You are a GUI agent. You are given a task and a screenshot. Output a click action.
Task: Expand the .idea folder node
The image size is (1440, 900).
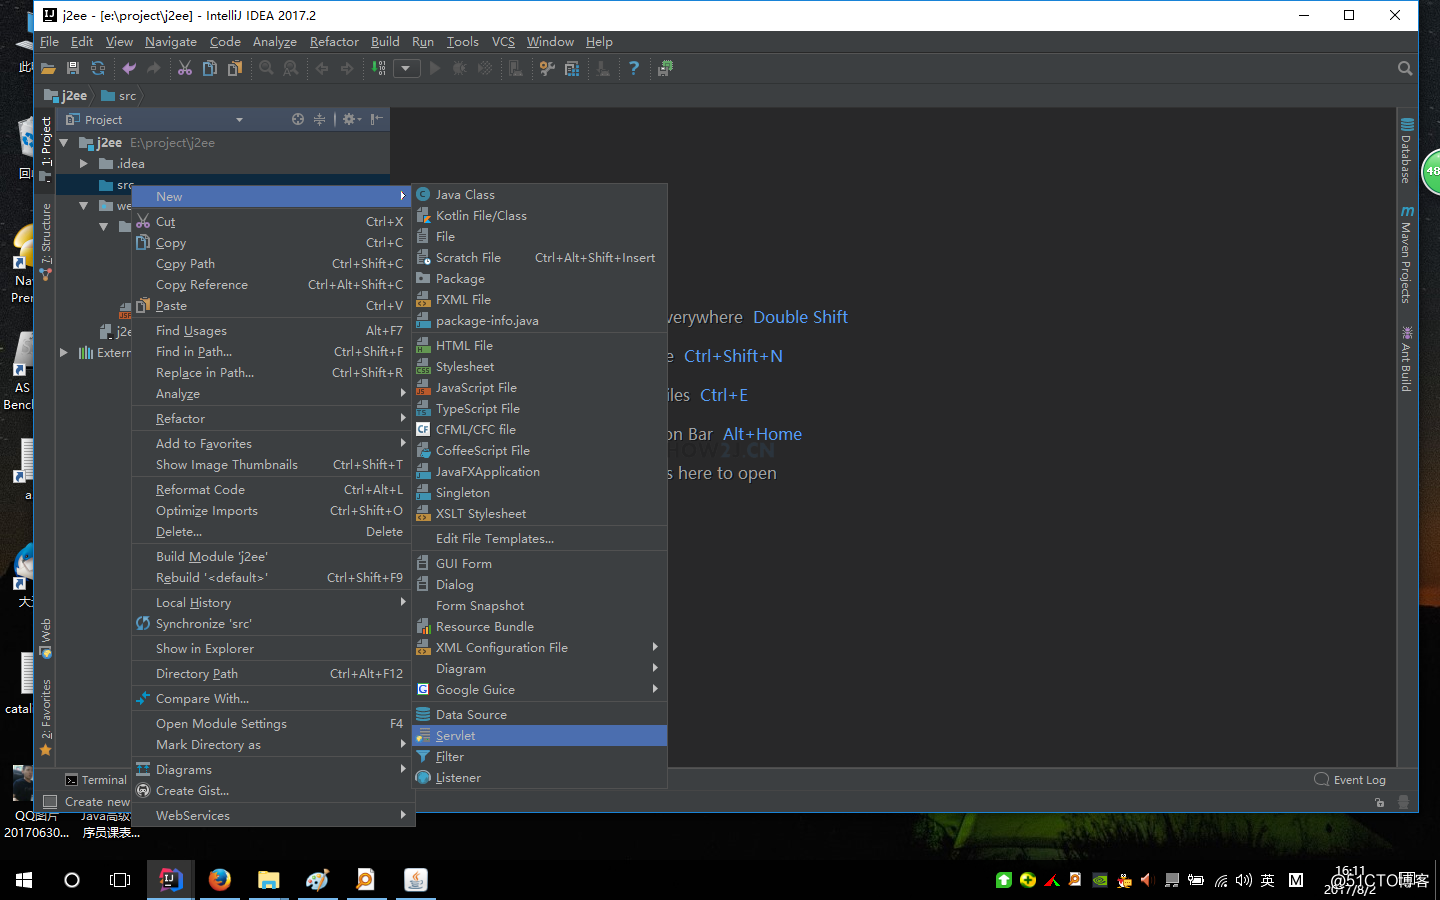coord(84,163)
